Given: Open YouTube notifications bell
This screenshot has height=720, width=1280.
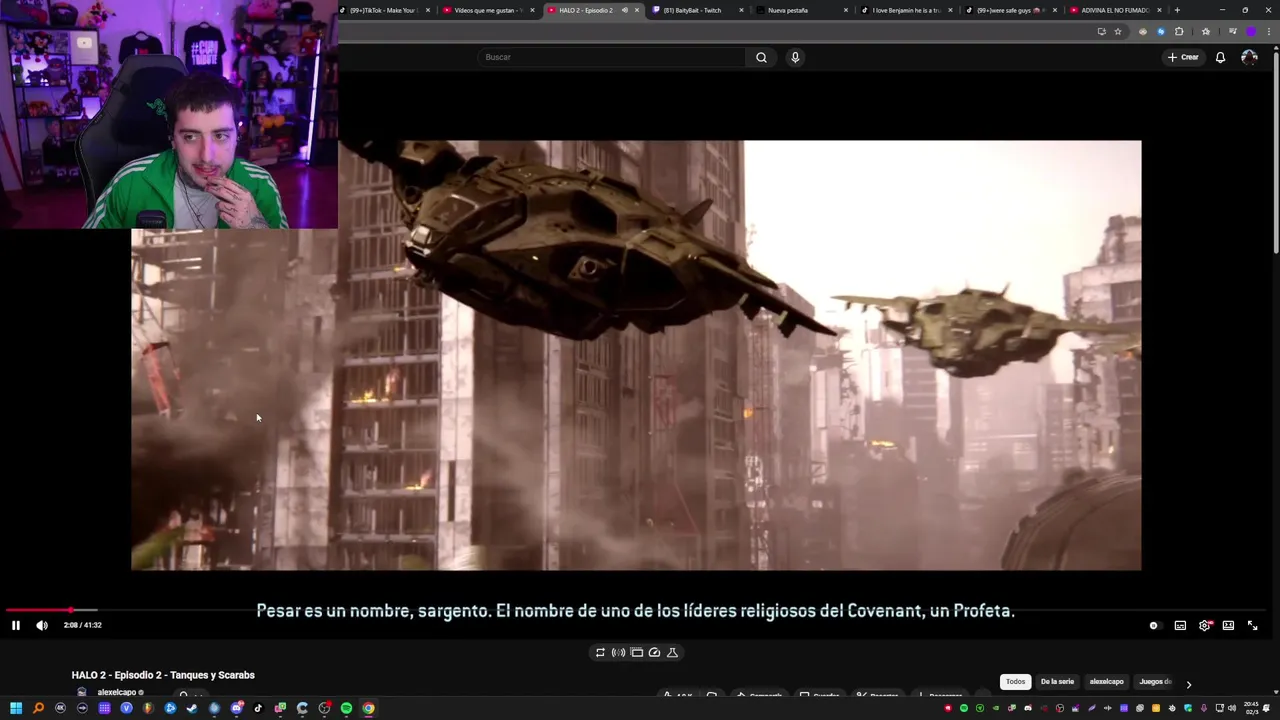Looking at the screenshot, I should [1220, 57].
